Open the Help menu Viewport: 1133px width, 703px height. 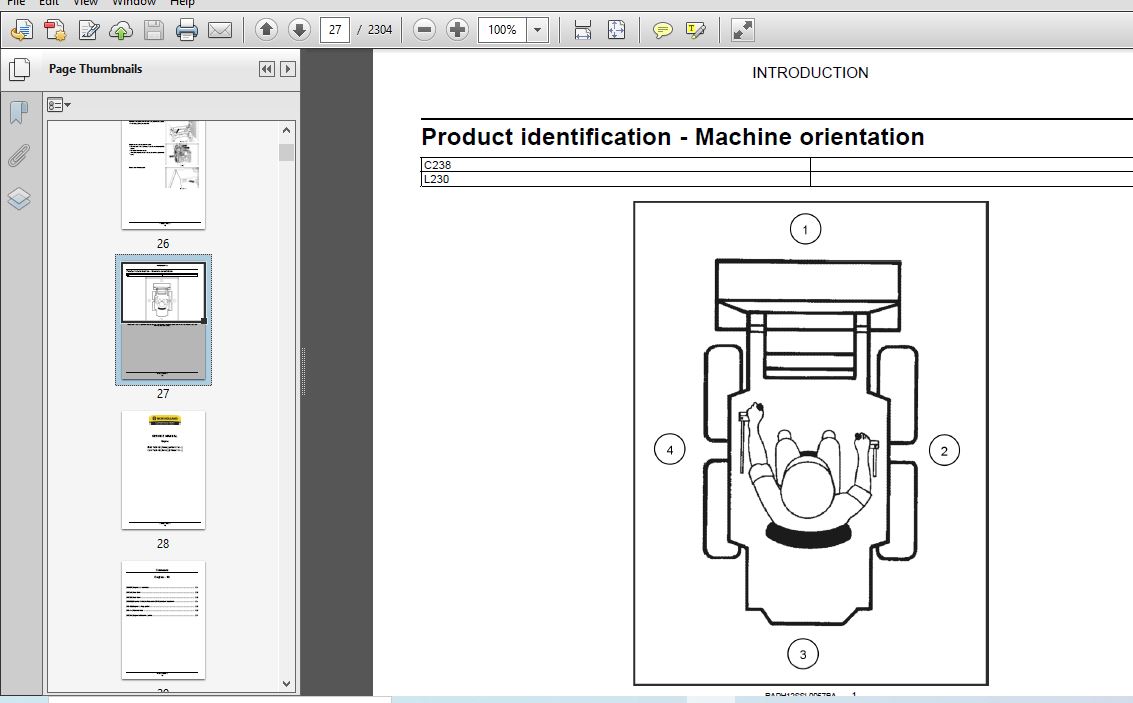[x=182, y=3]
